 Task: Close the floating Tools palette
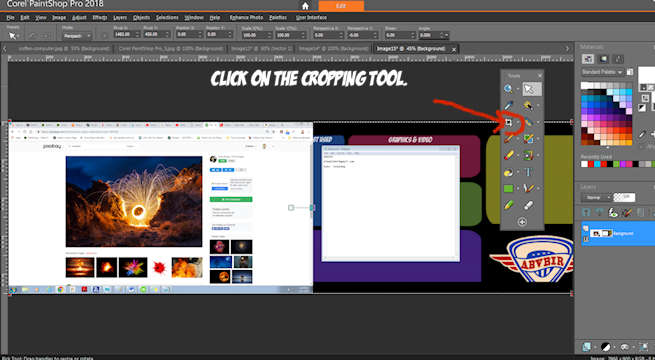539,76
